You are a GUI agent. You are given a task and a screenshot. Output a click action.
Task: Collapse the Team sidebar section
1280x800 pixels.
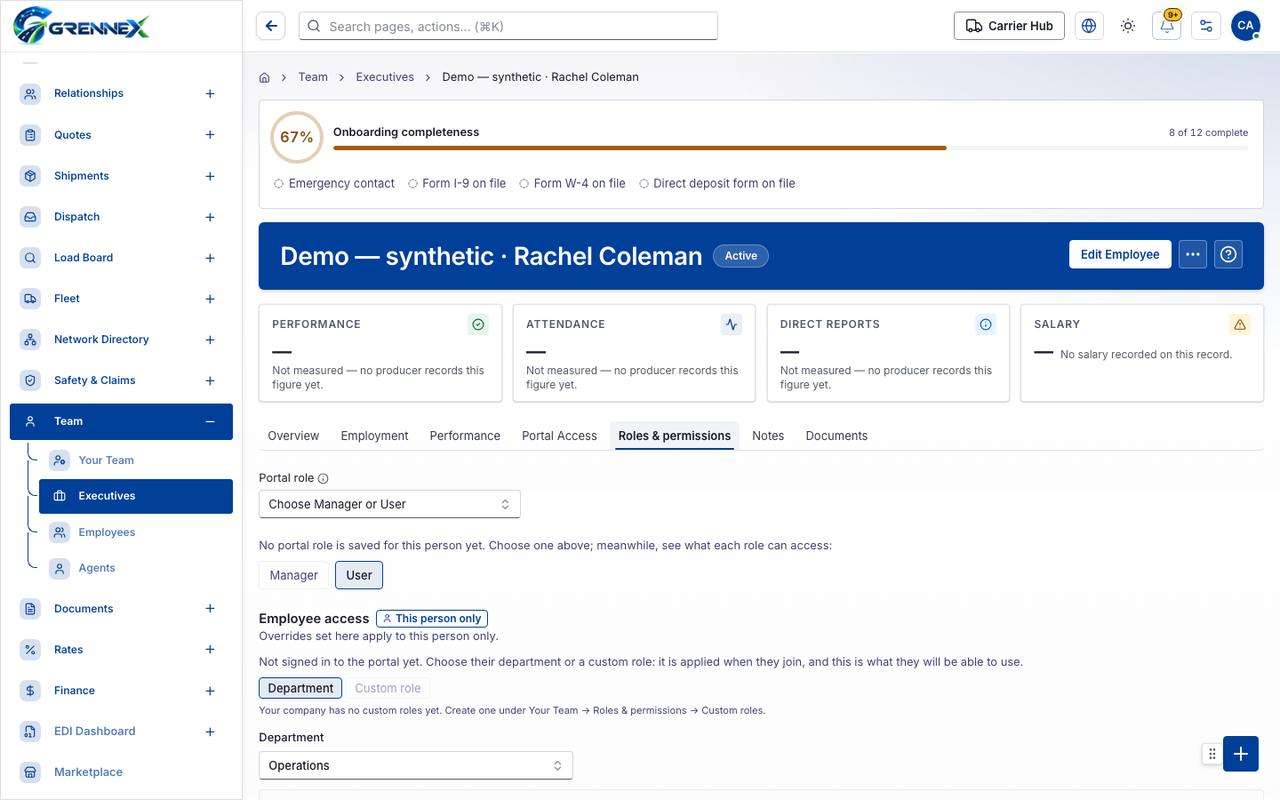coord(210,422)
